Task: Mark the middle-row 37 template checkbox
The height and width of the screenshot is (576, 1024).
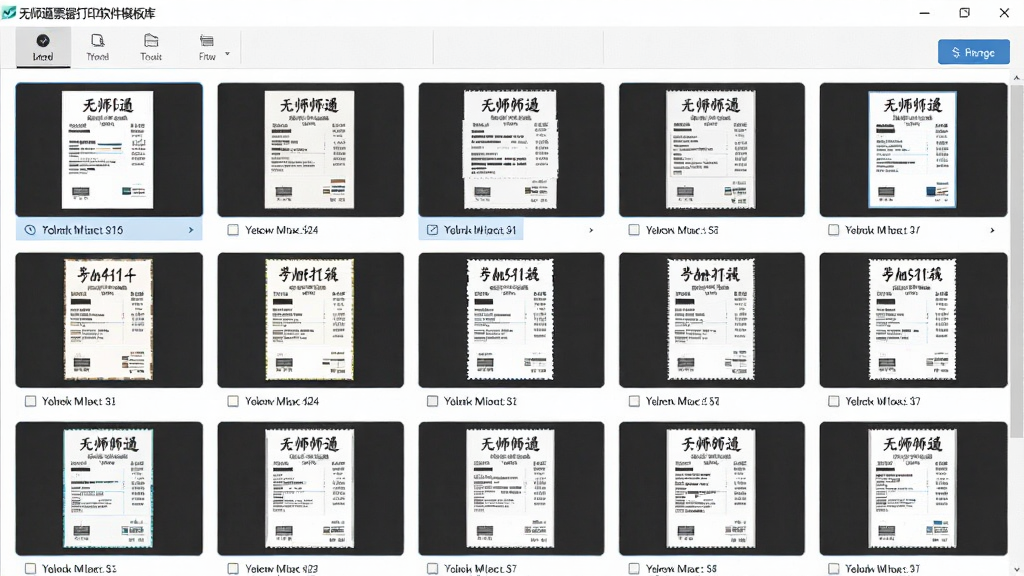Action: [x=833, y=401]
